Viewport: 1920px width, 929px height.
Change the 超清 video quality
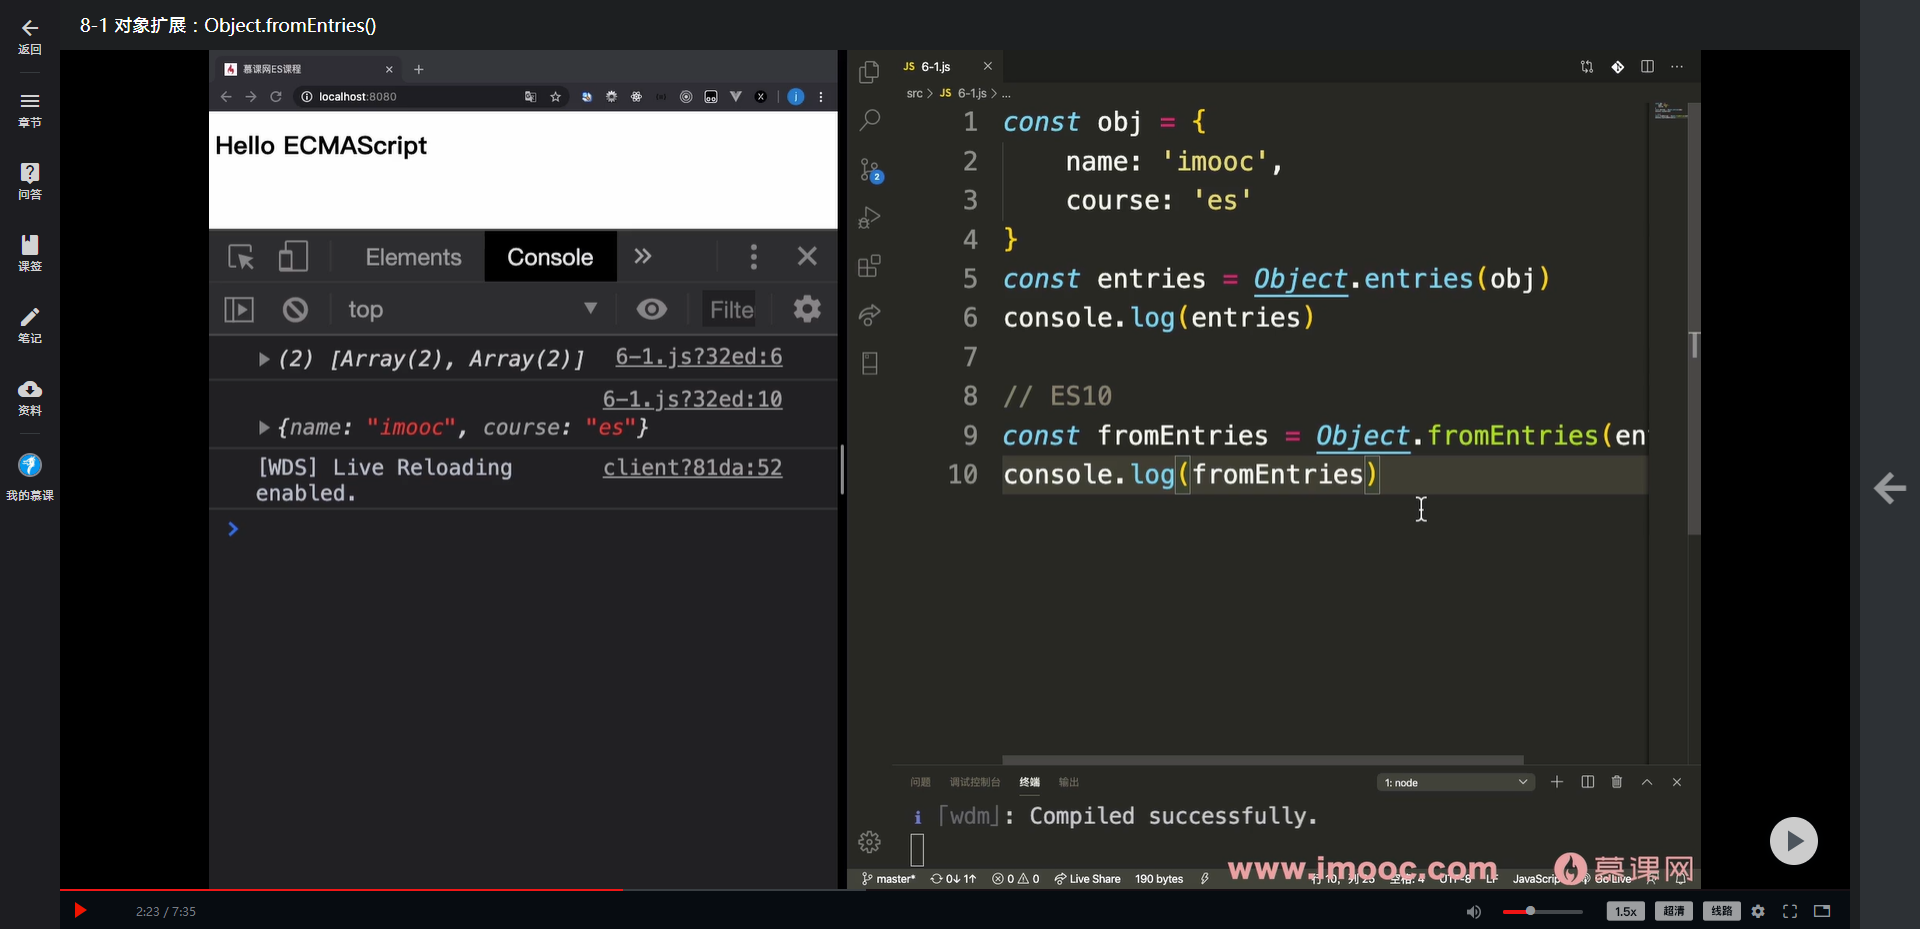[x=1674, y=911]
